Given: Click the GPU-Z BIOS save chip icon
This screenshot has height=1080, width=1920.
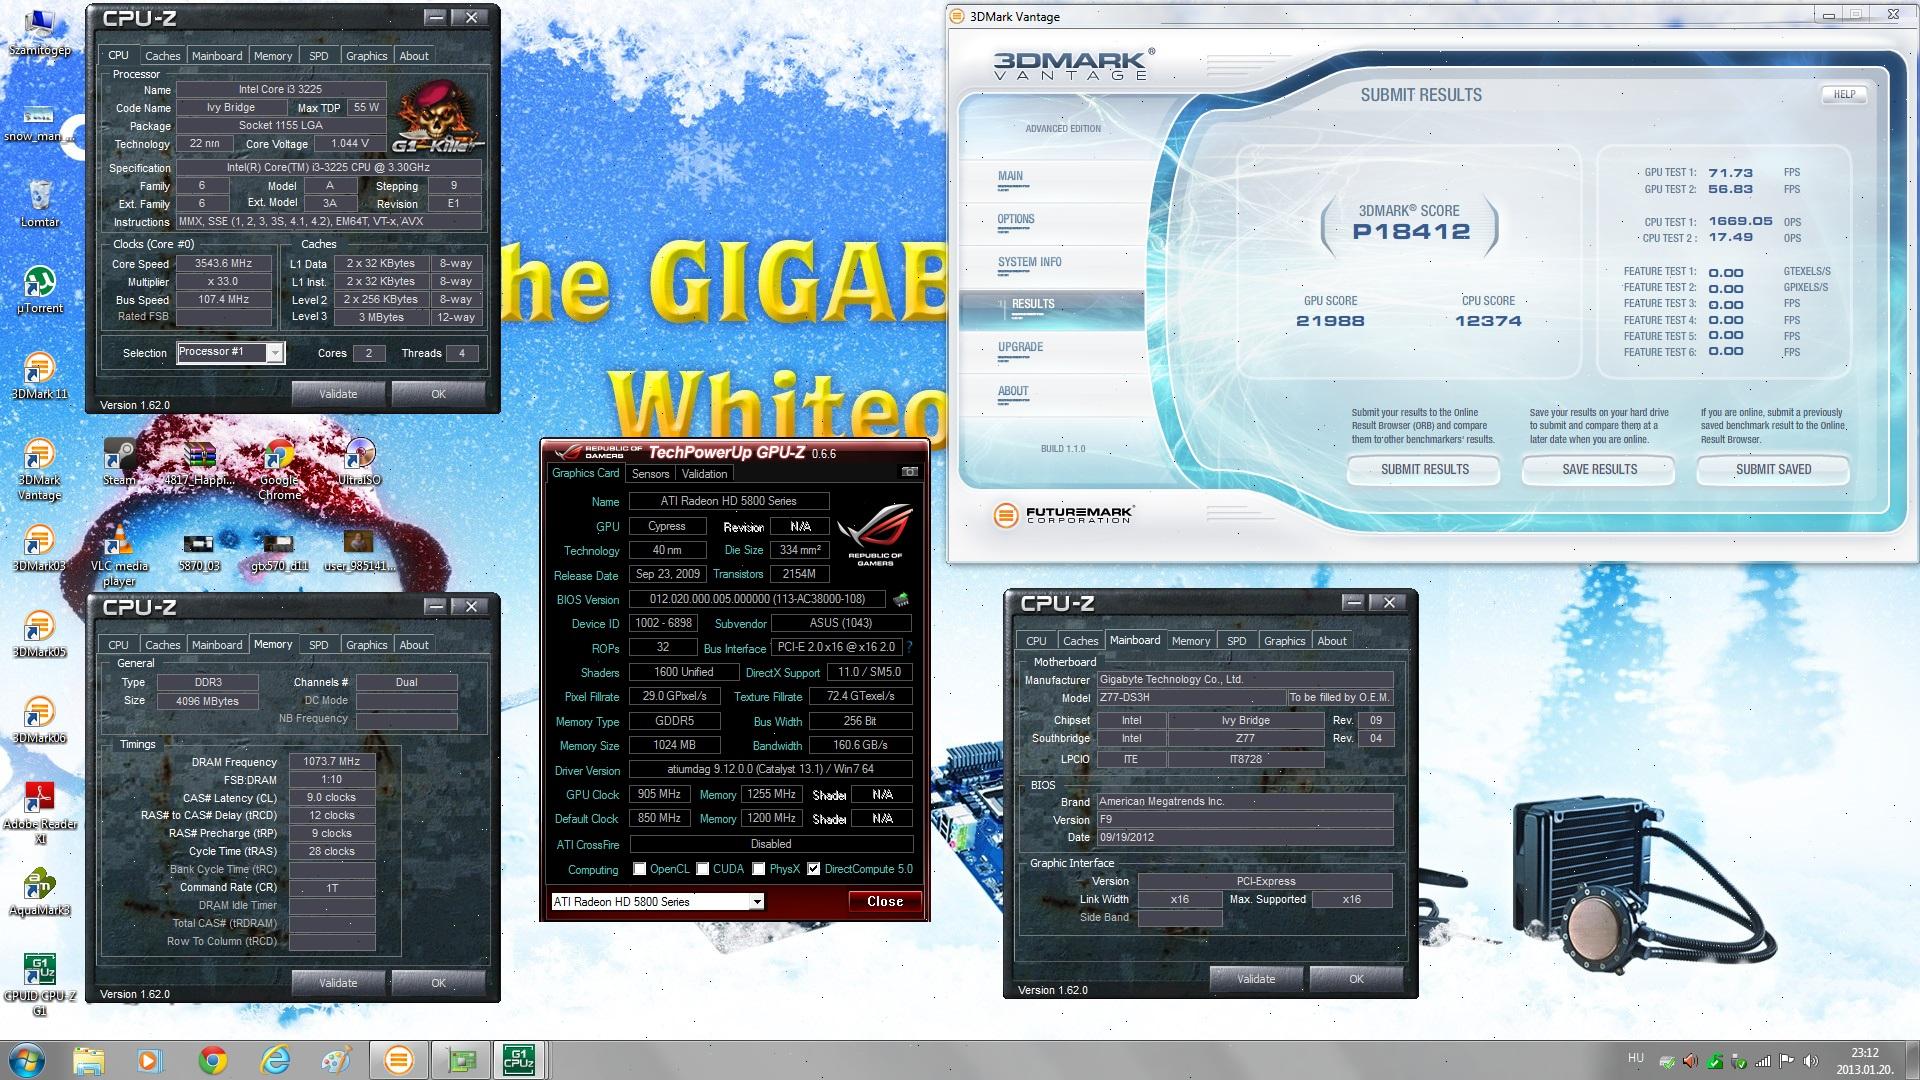Looking at the screenshot, I should point(901,600).
